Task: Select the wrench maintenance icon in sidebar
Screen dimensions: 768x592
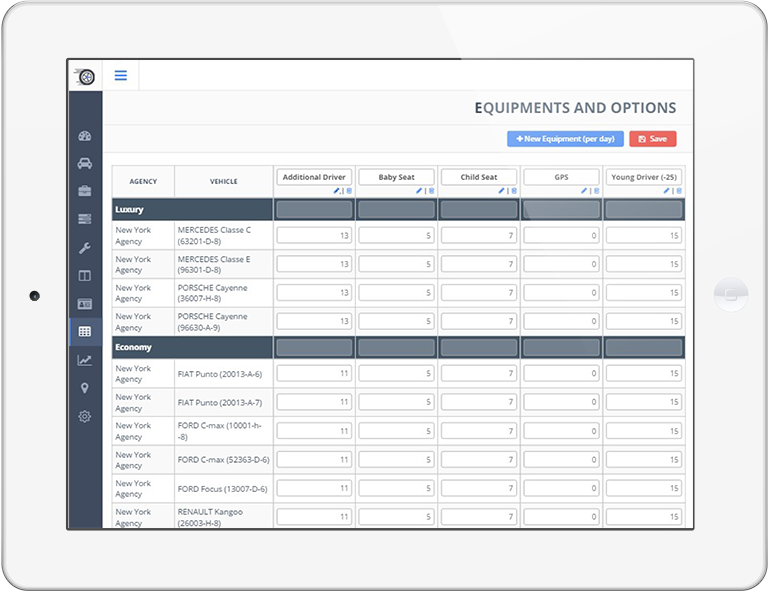Action: (85, 247)
